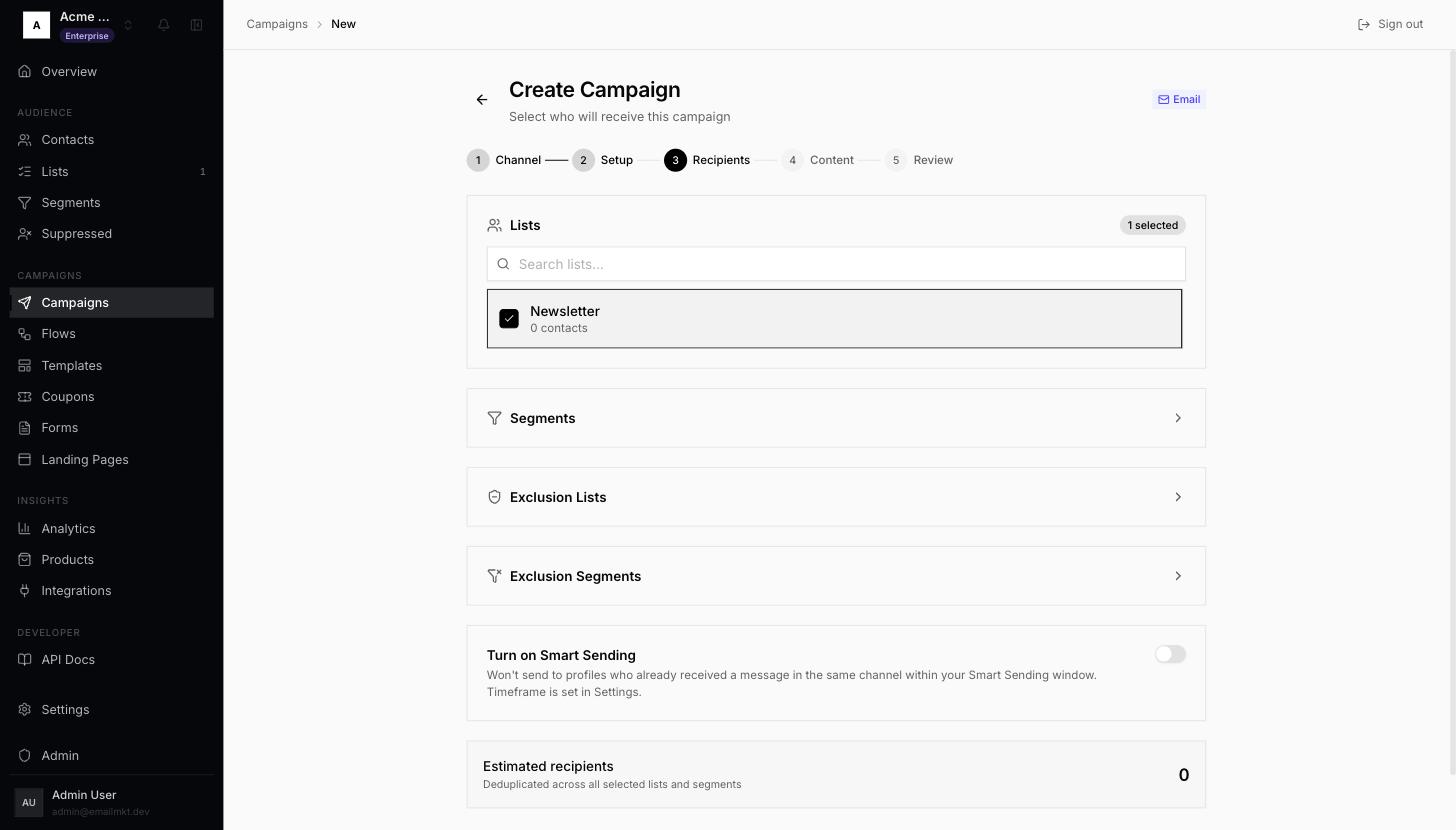
Task: Focus the Search lists input field
Action: [x=836, y=264]
